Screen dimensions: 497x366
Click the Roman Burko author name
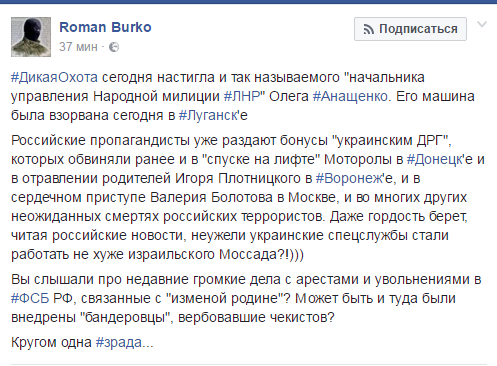[105, 27]
